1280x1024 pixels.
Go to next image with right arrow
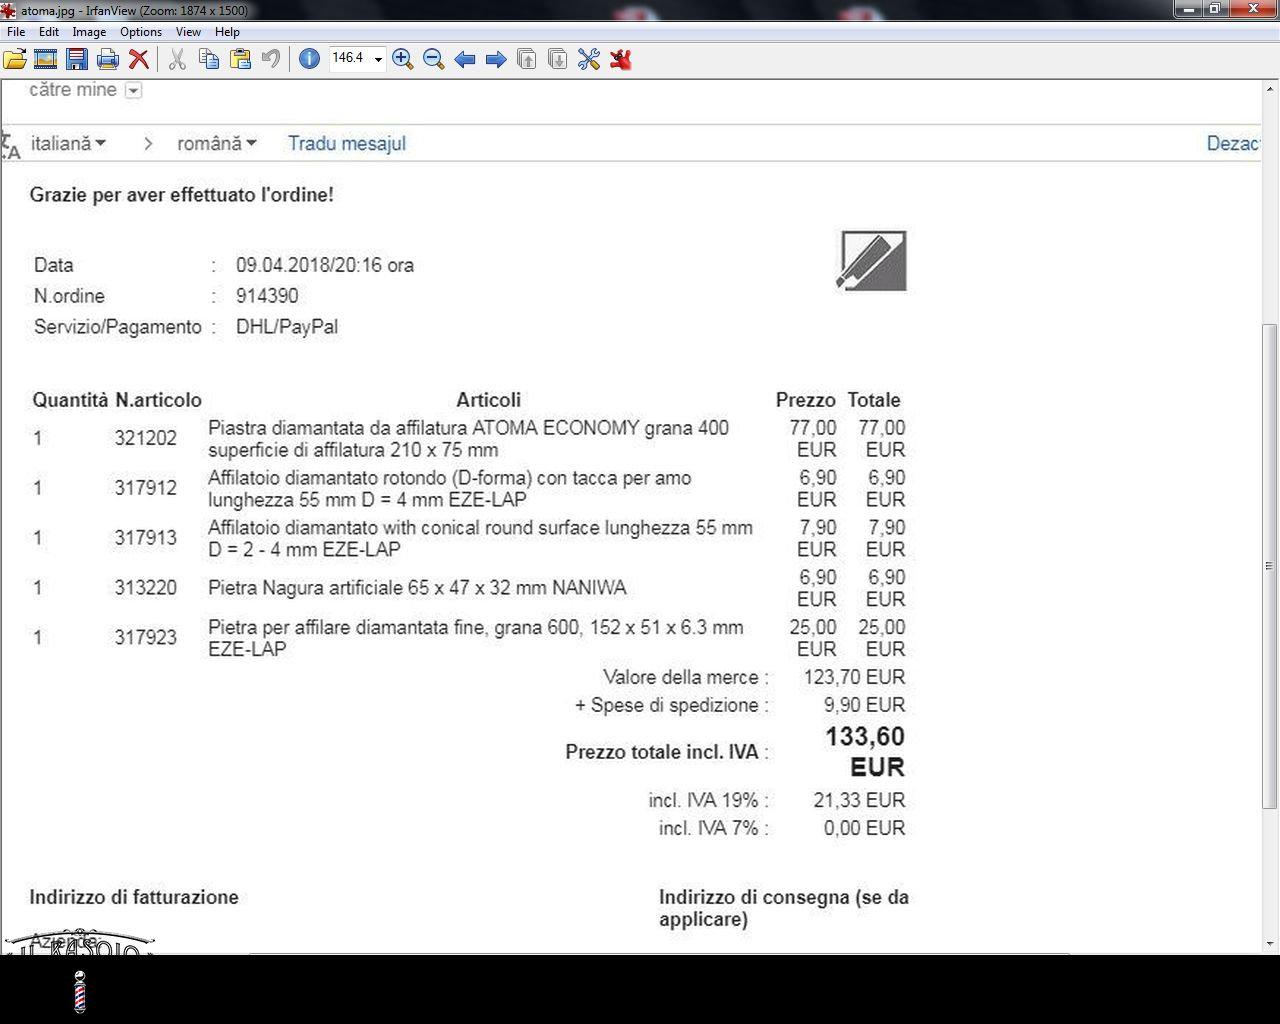(496, 59)
